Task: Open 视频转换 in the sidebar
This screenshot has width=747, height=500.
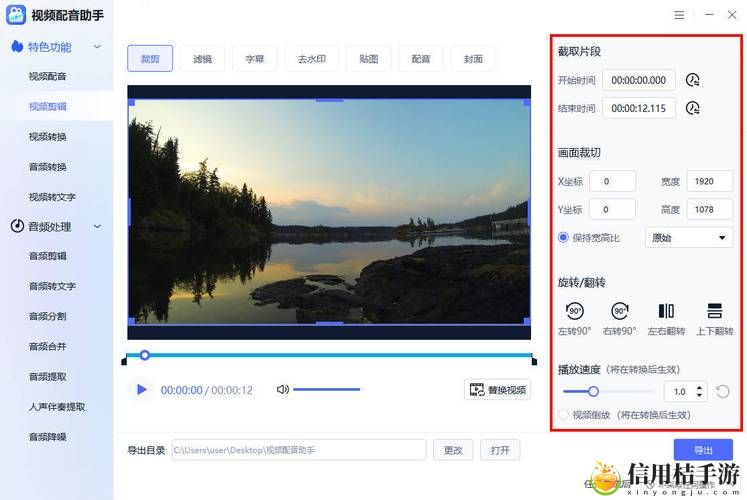Action: click(48, 137)
